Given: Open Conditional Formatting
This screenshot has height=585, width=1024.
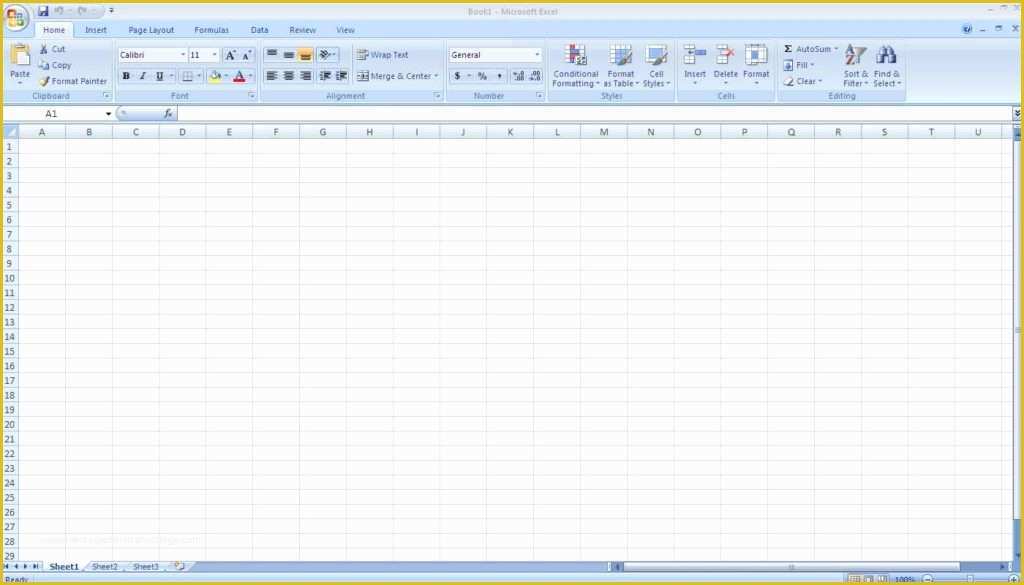Looking at the screenshot, I should (575, 66).
